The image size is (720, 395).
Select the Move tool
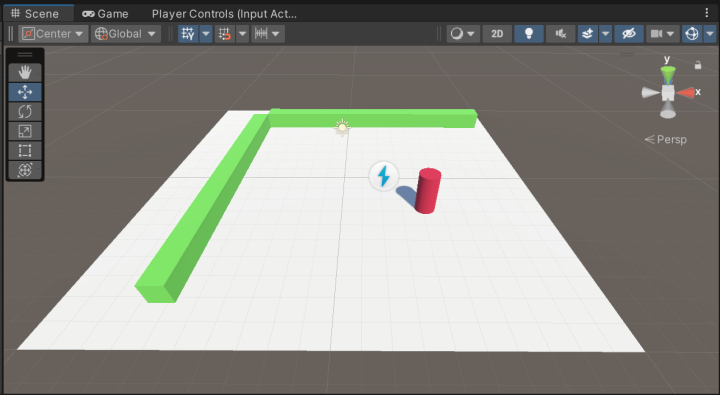point(25,92)
